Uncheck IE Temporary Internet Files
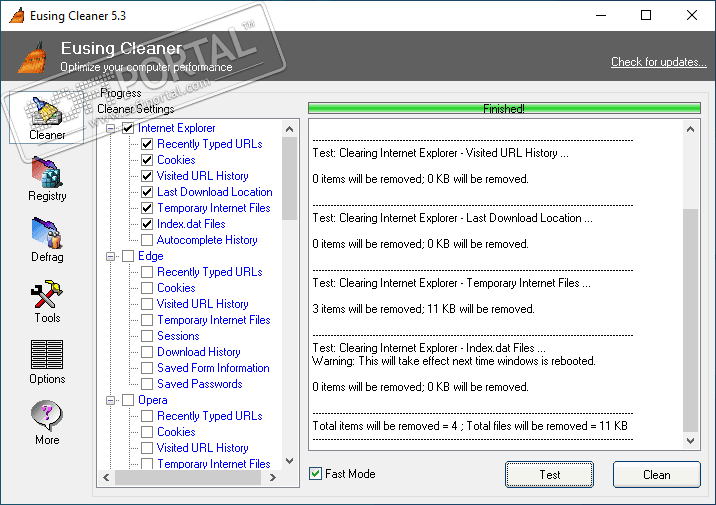Image resolution: width=716 pixels, height=505 pixels. [x=147, y=208]
